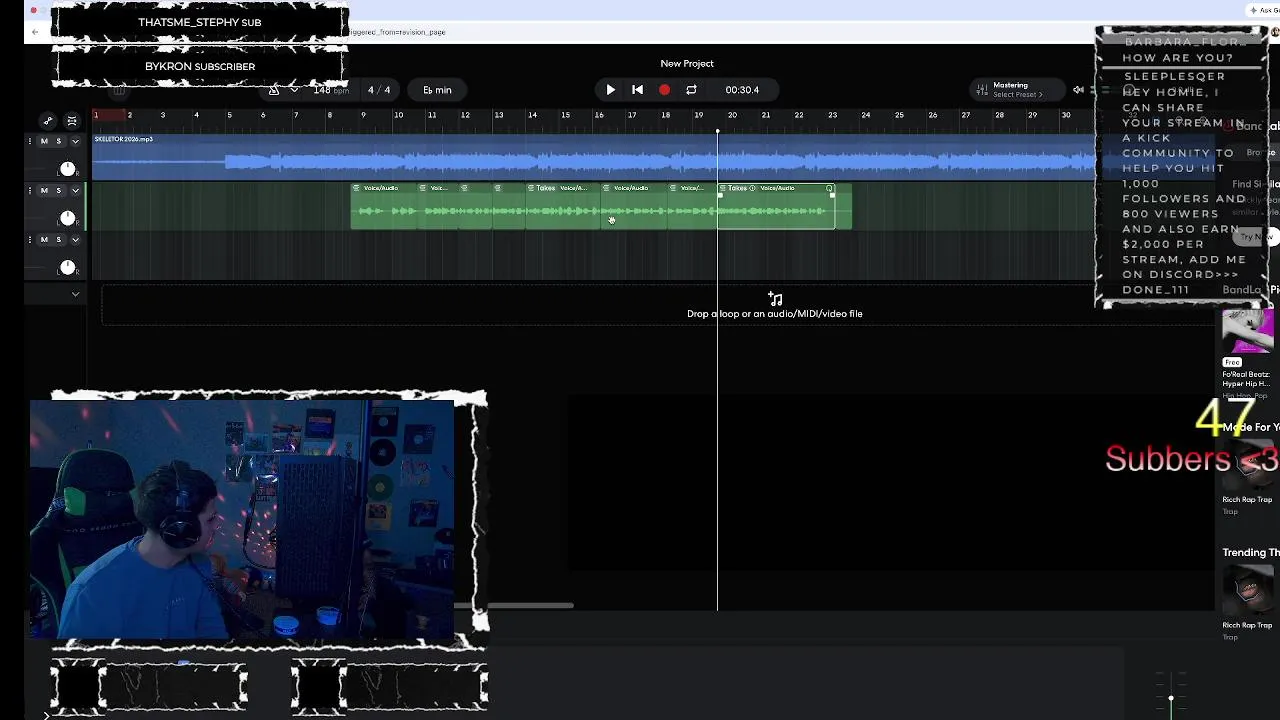Toggle the loop/cycle button
Screen dimensions: 1280x720
pos(691,90)
